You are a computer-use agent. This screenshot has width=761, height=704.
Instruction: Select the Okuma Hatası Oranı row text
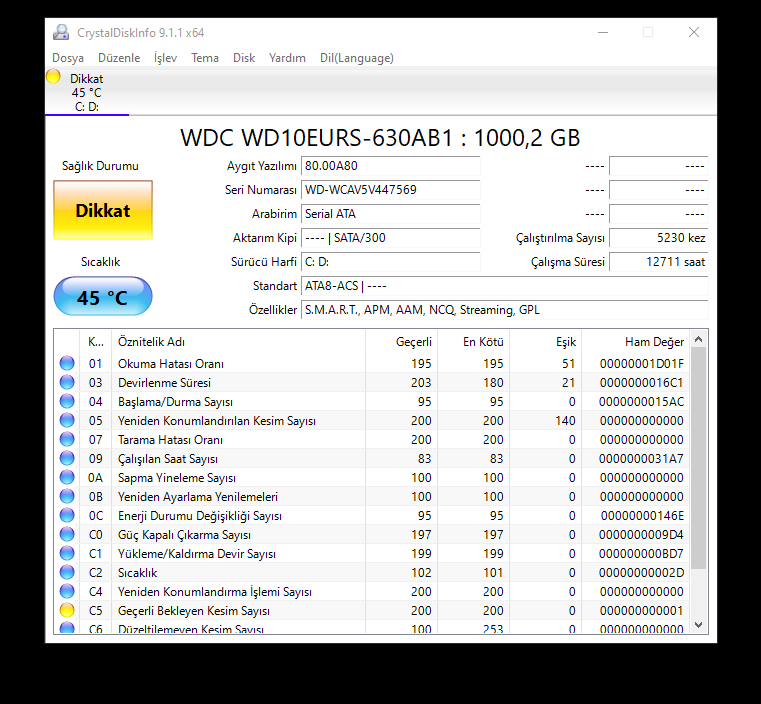pos(171,363)
